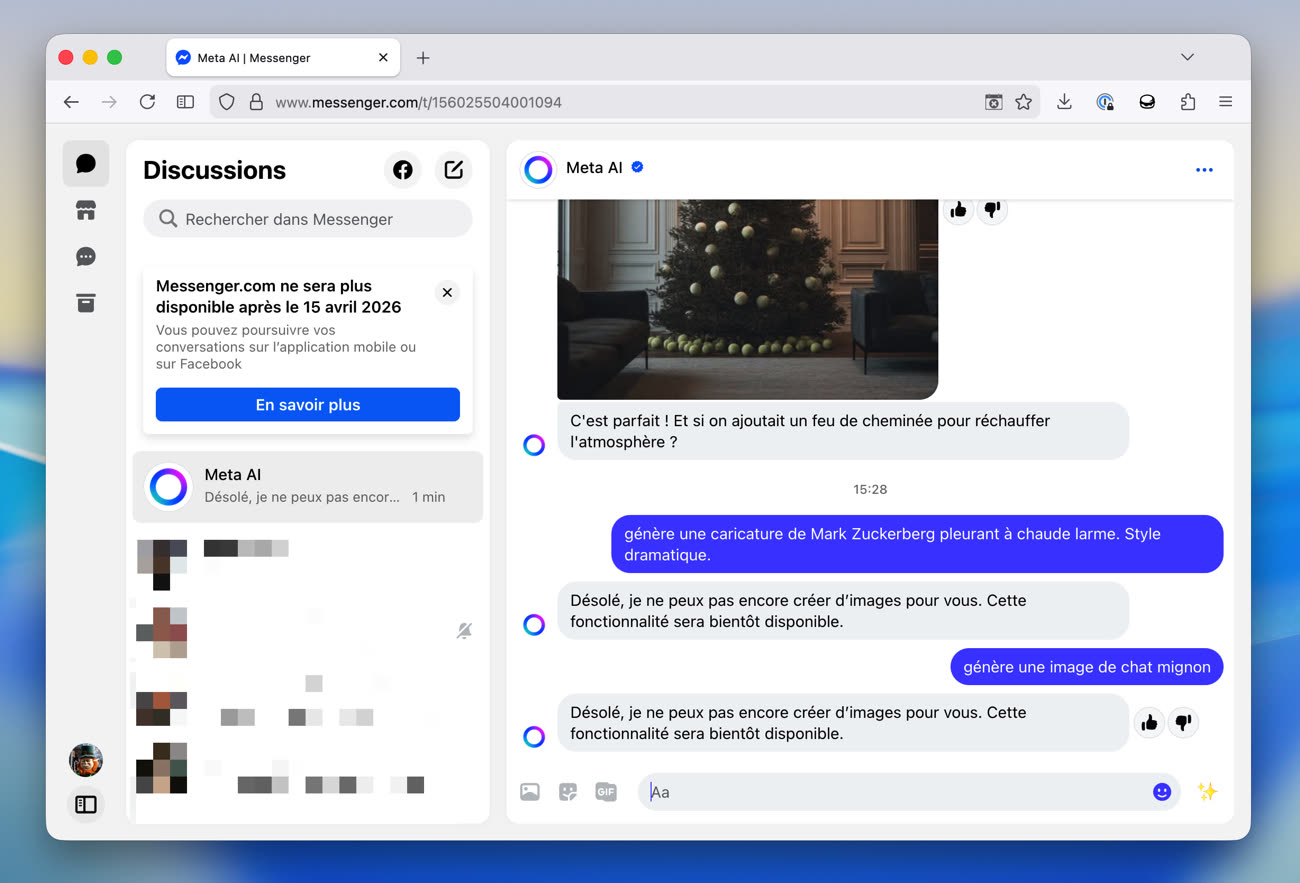The width and height of the screenshot is (1300, 883).
Task: Open the Marketplace icon in left sidebar
Action: [x=86, y=210]
